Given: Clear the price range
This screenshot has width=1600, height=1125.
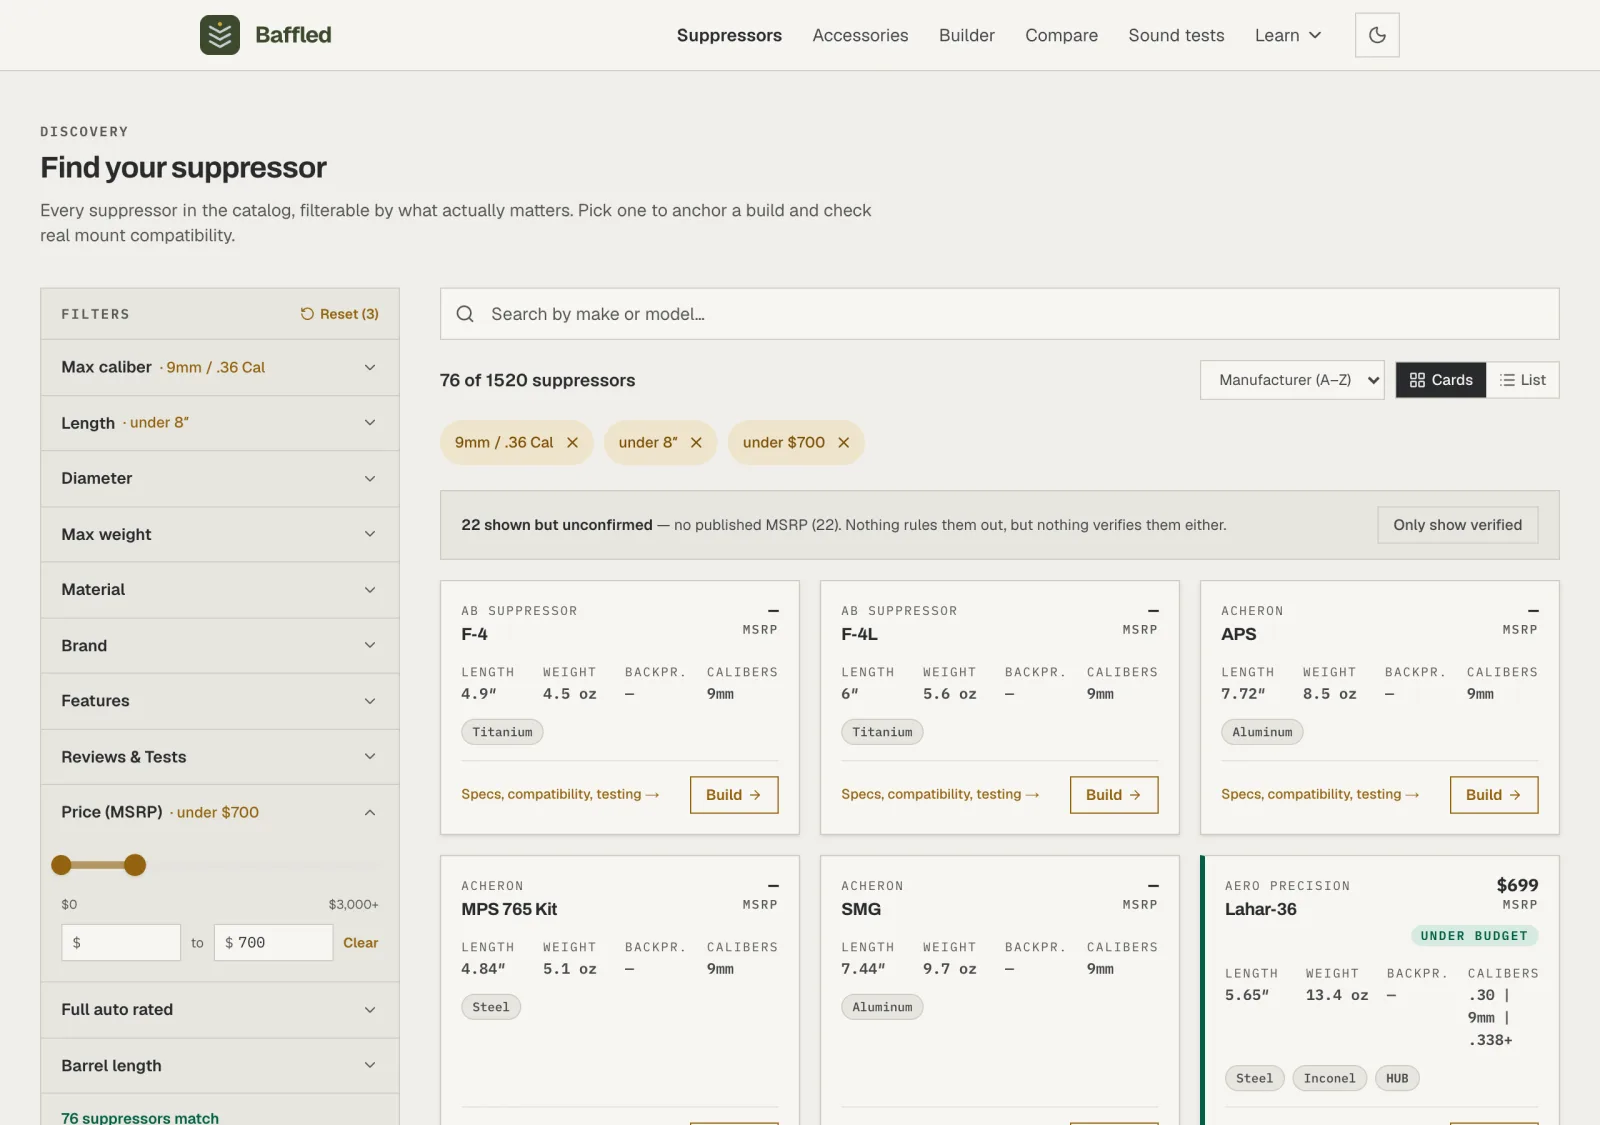Looking at the screenshot, I should click(360, 943).
